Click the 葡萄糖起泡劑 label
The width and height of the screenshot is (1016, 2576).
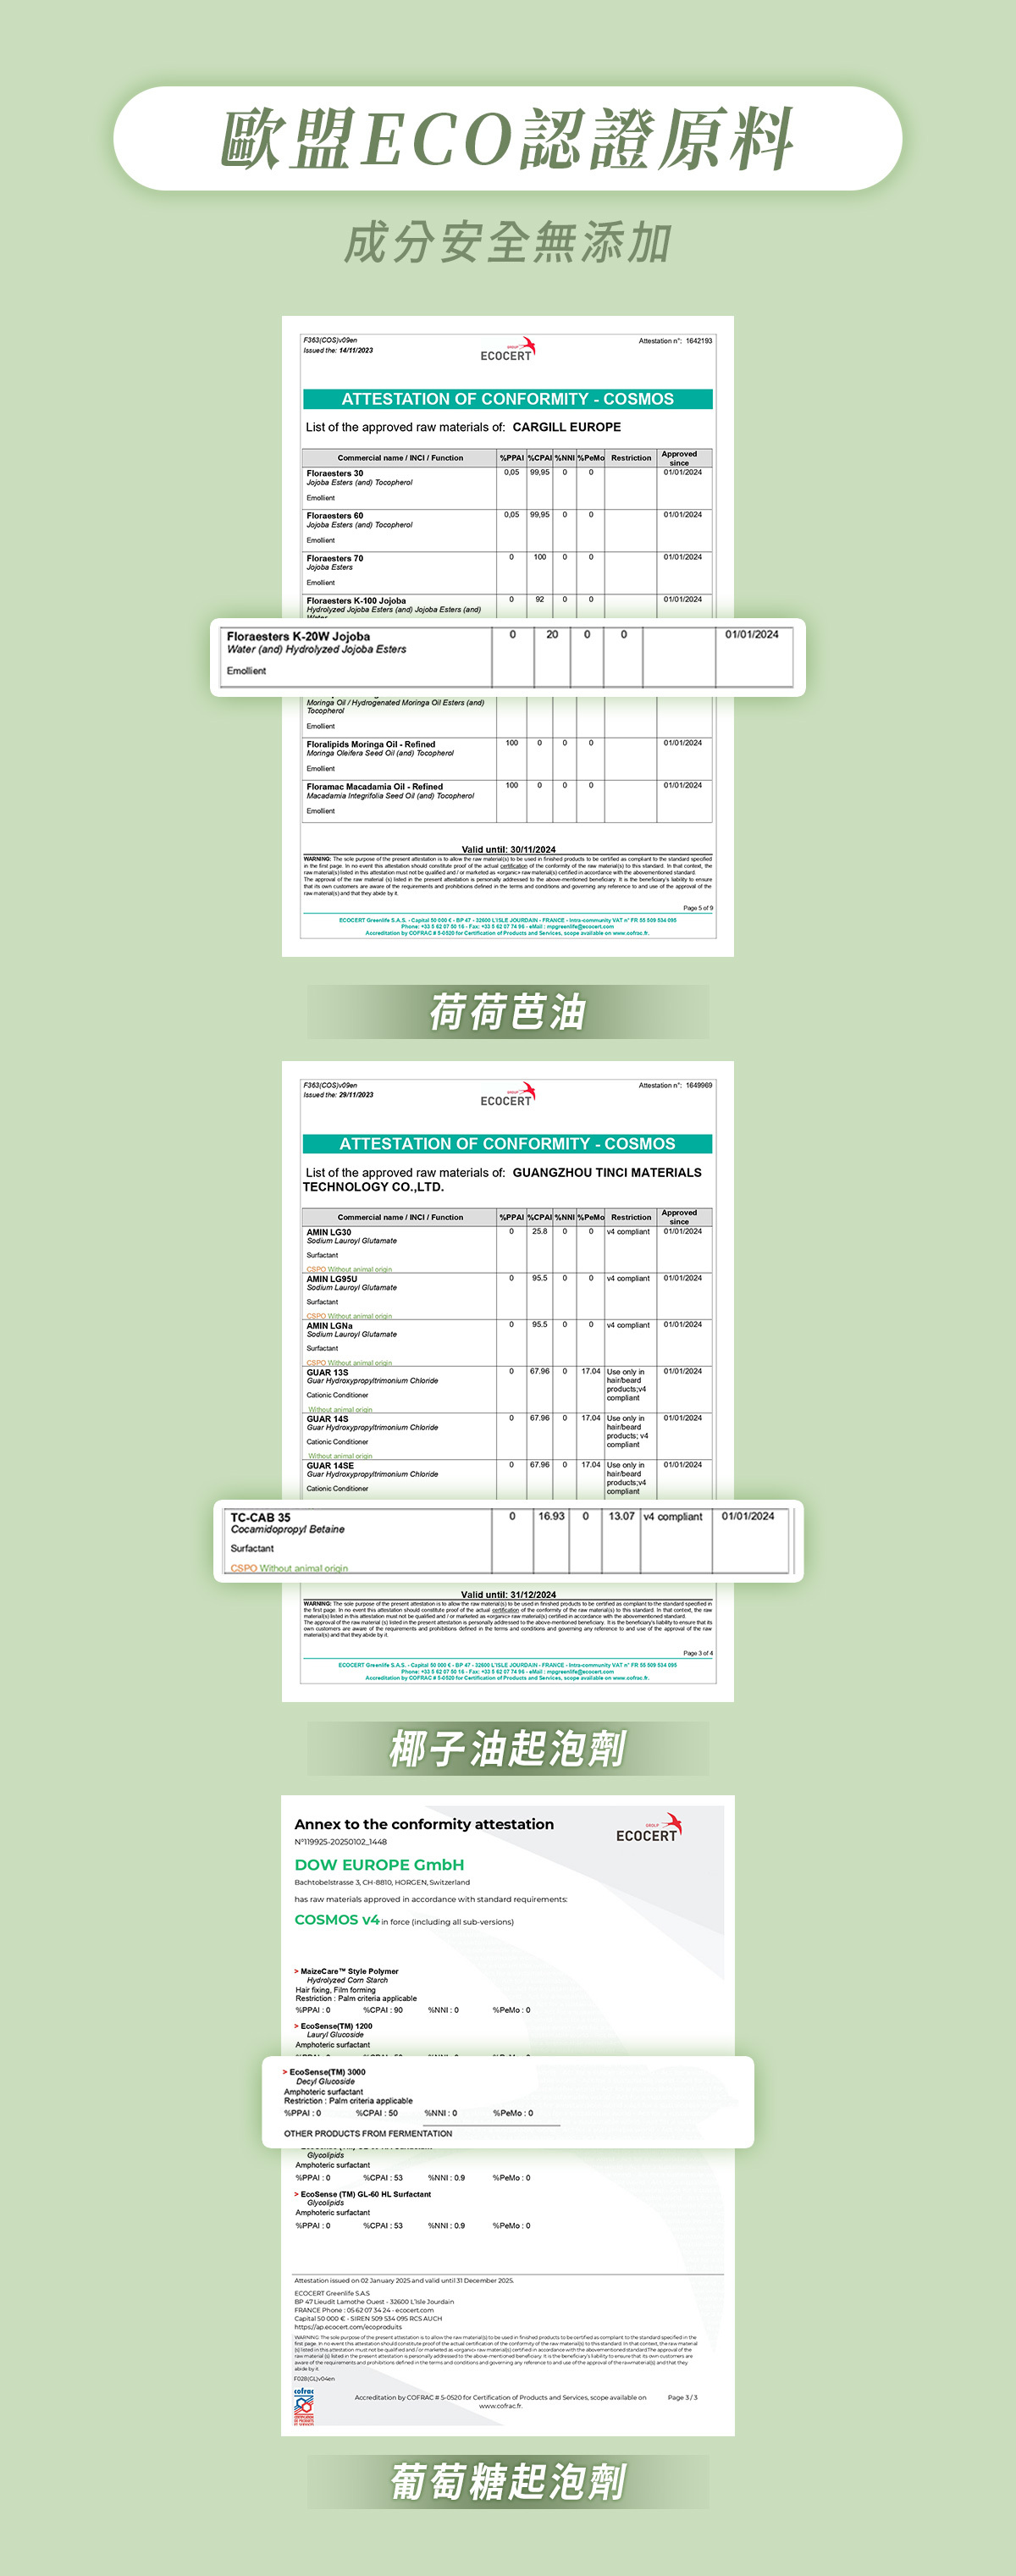(x=508, y=2481)
